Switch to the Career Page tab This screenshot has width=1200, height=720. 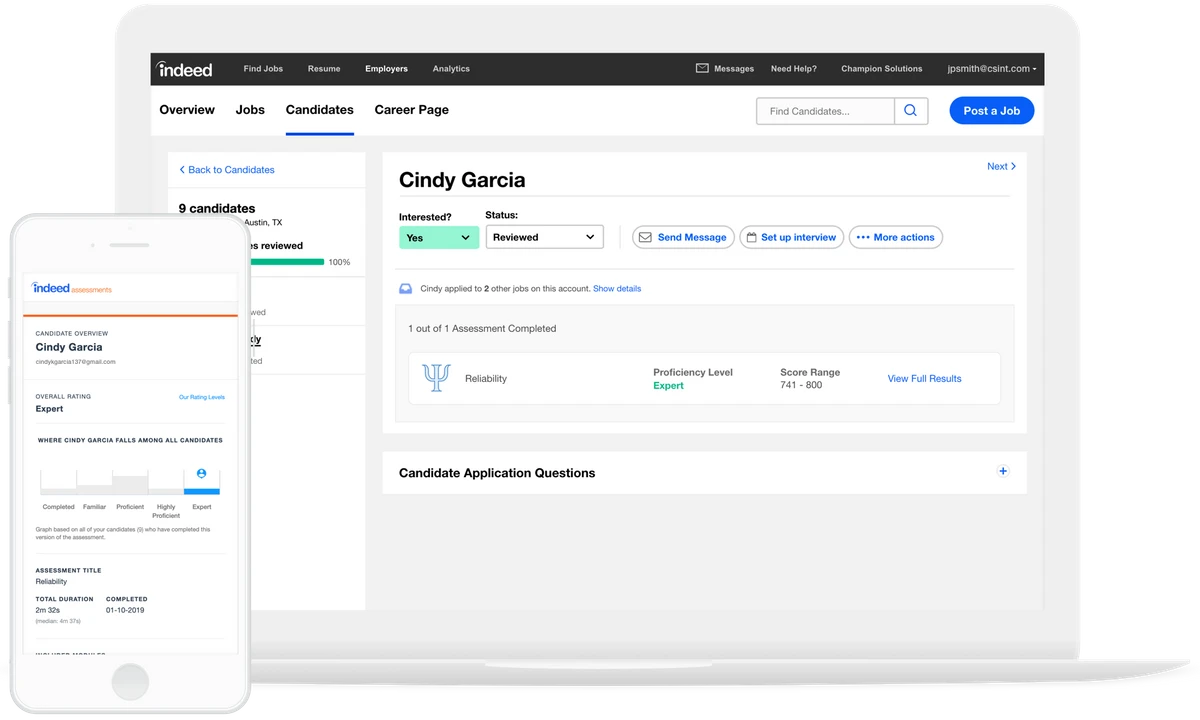[x=411, y=110]
